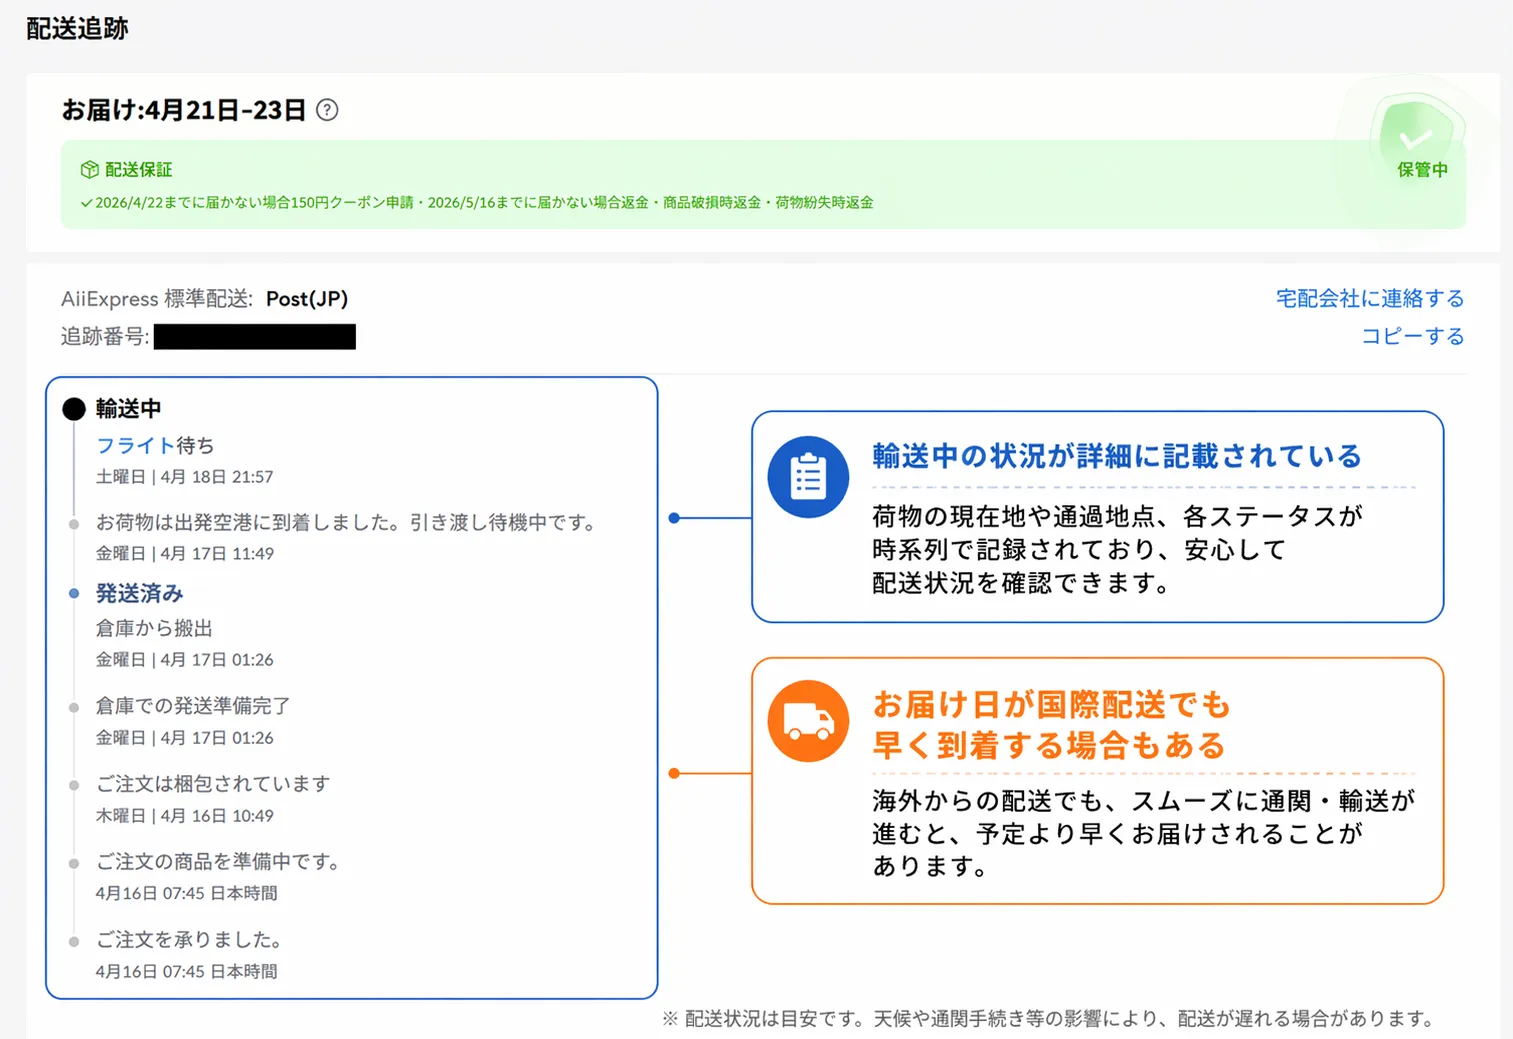This screenshot has height=1039, width=1513.
Task: Toggle the 倉庫での発送準備完了 timeline dot
Action: (x=73, y=707)
